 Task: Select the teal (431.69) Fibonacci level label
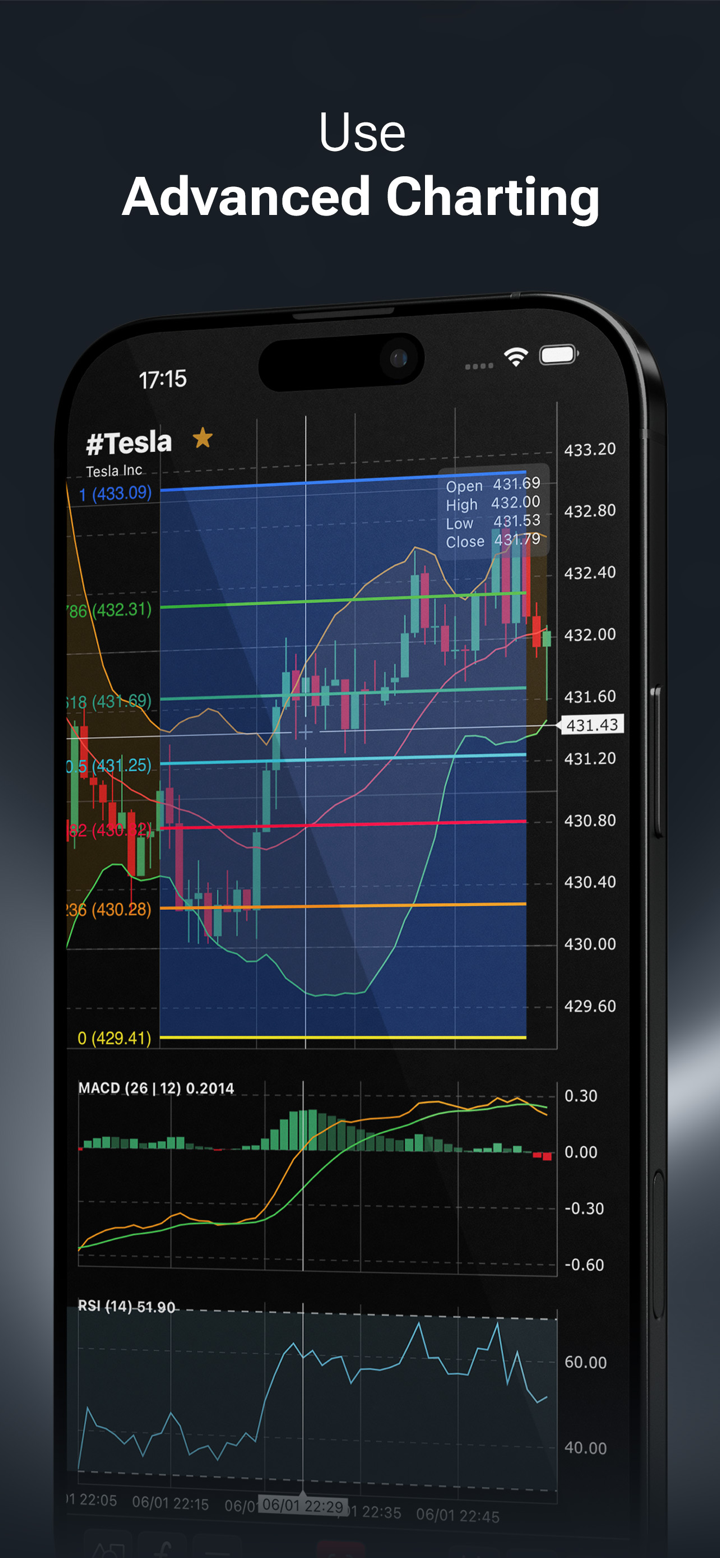(x=110, y=702)
